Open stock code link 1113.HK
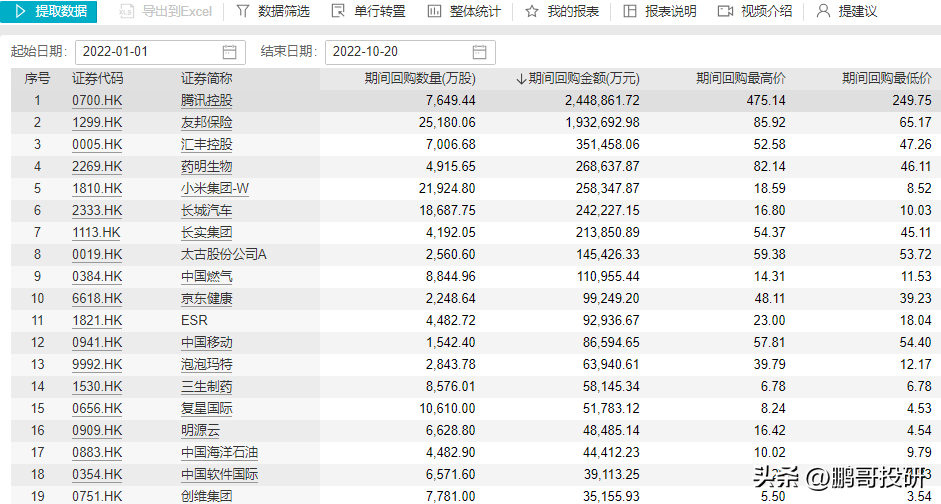Screen dimensions: 941x504 coord(97,233)
